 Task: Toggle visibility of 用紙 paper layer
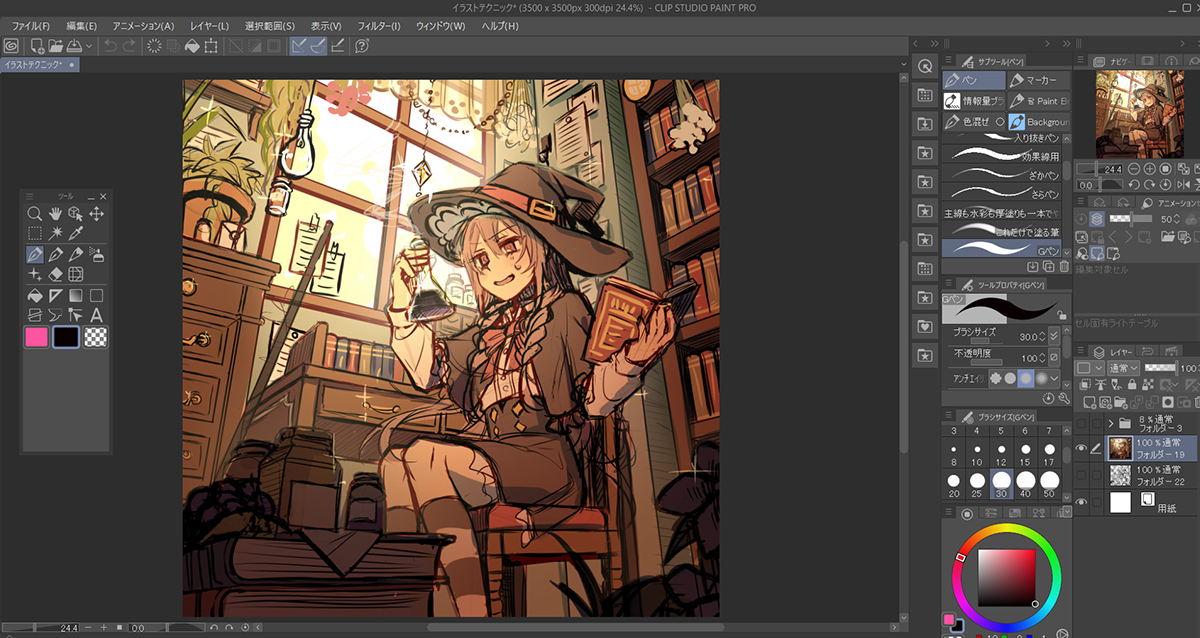click(x=1081, y=502)
